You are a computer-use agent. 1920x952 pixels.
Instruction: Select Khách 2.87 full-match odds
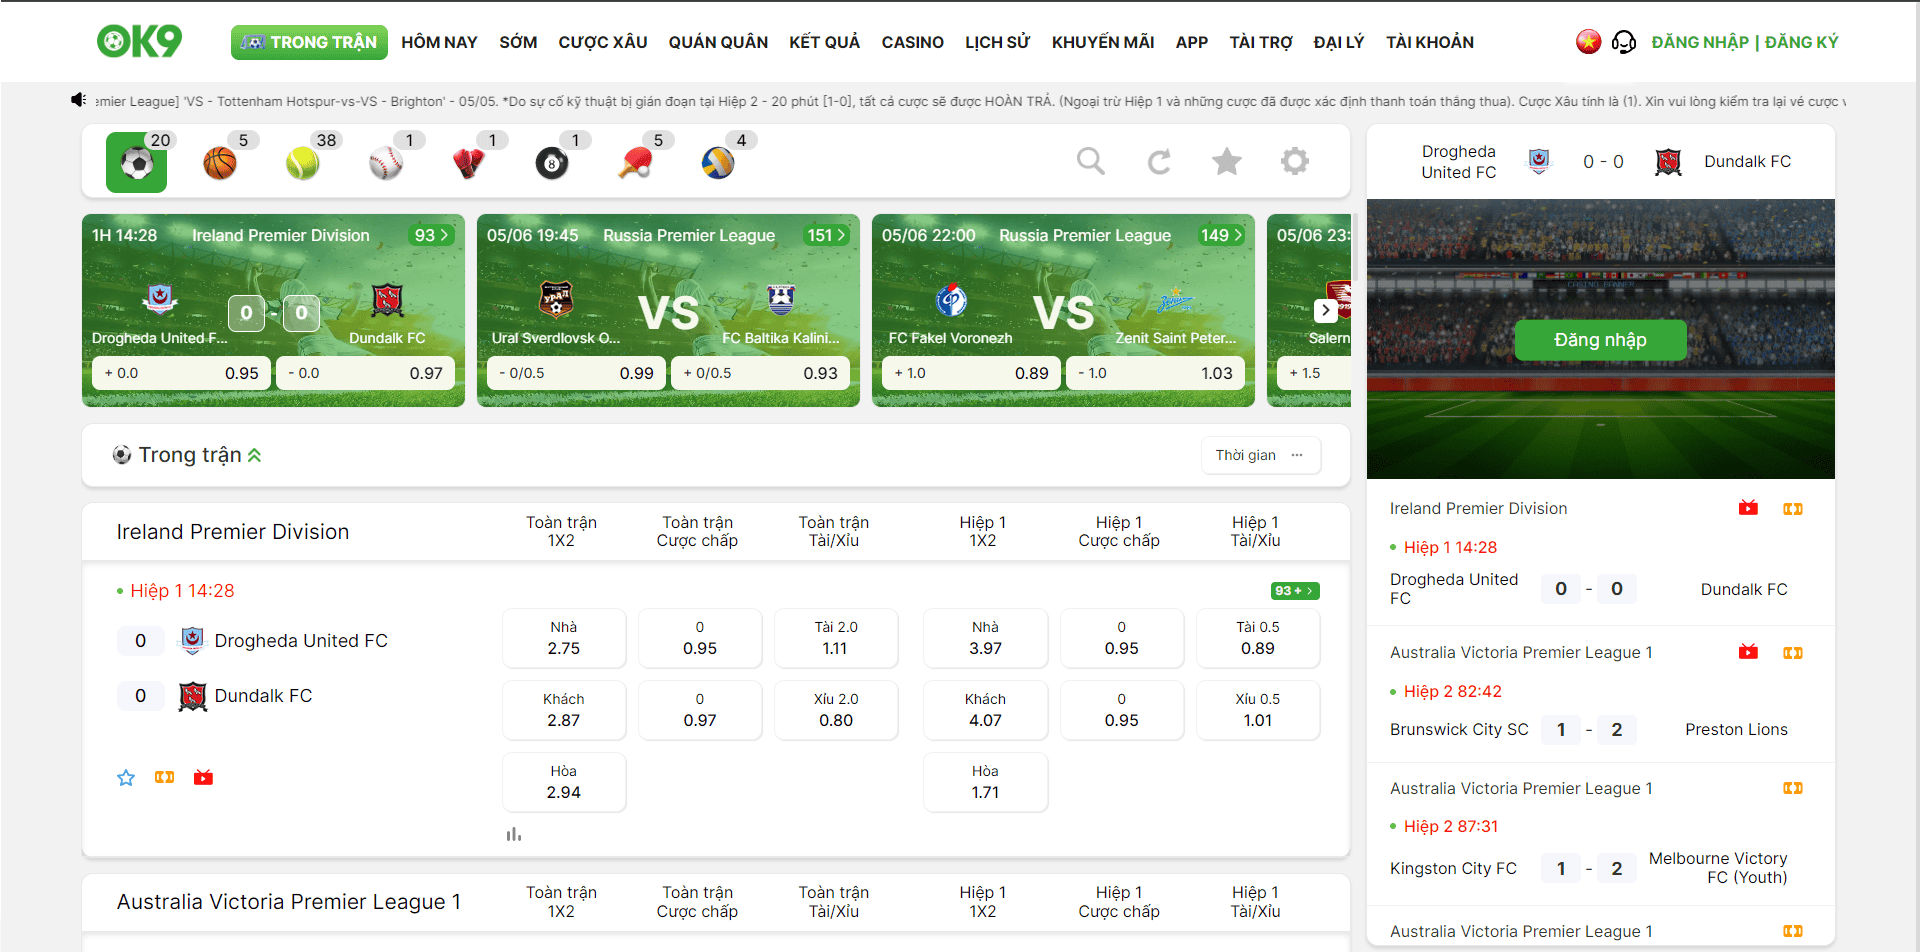564,710
